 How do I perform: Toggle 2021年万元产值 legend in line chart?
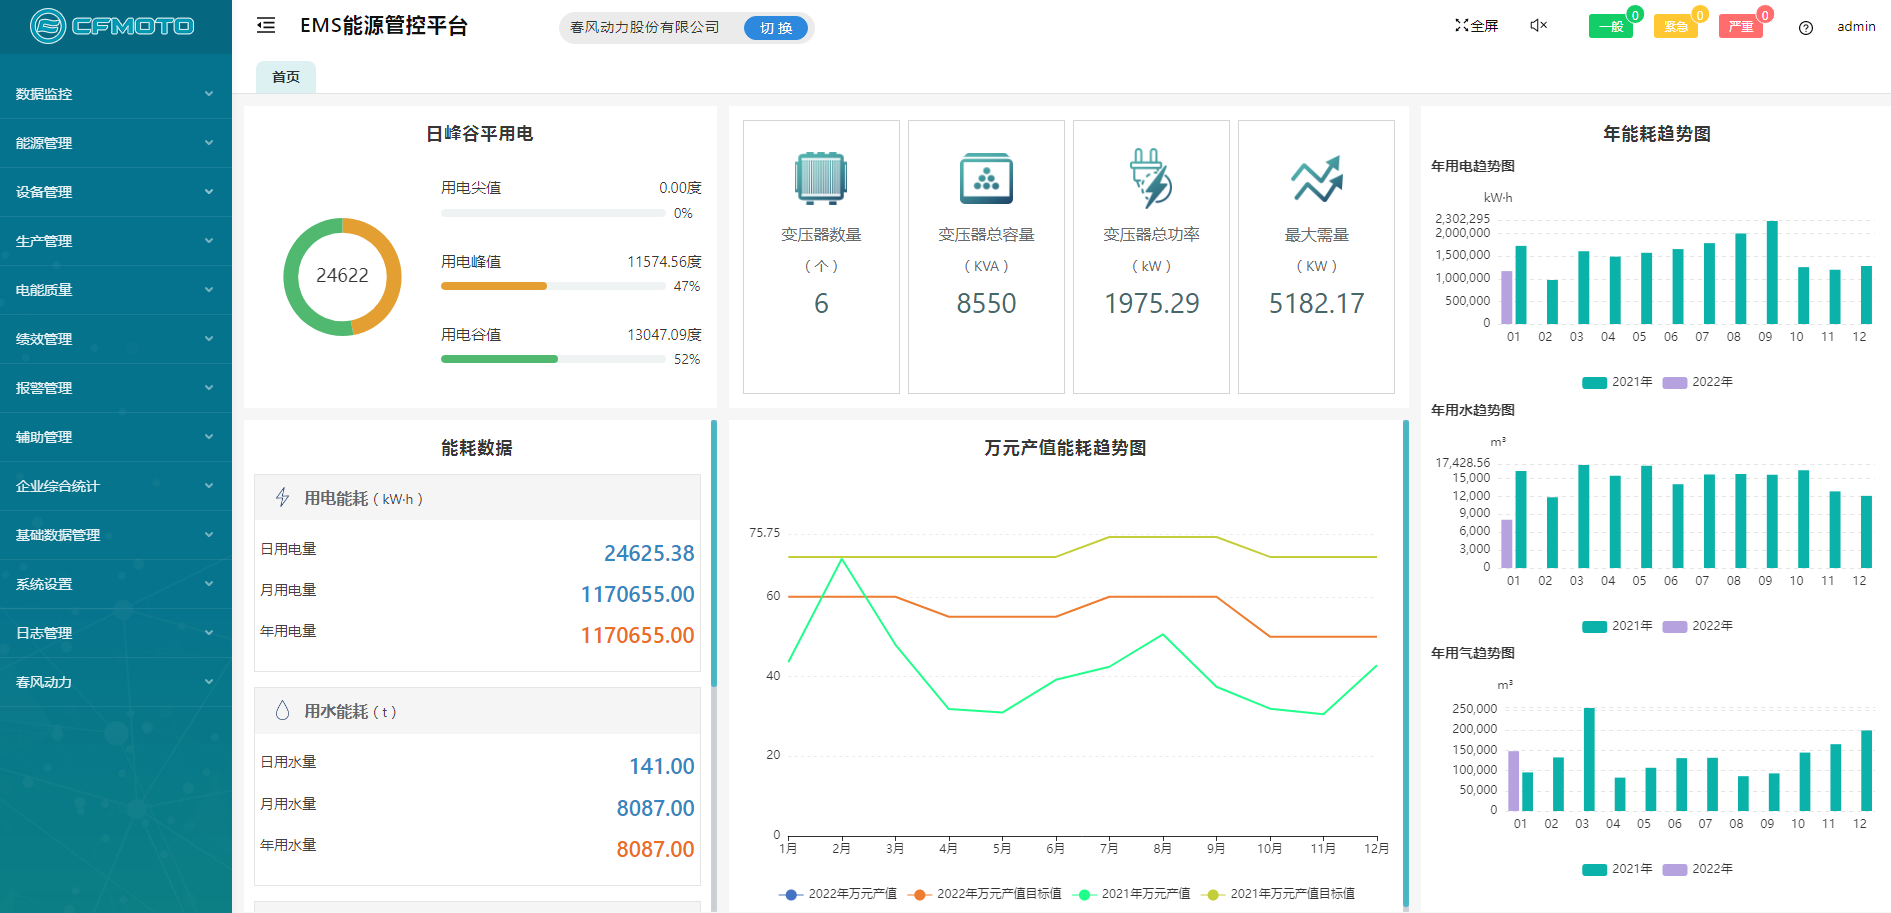1132,894
